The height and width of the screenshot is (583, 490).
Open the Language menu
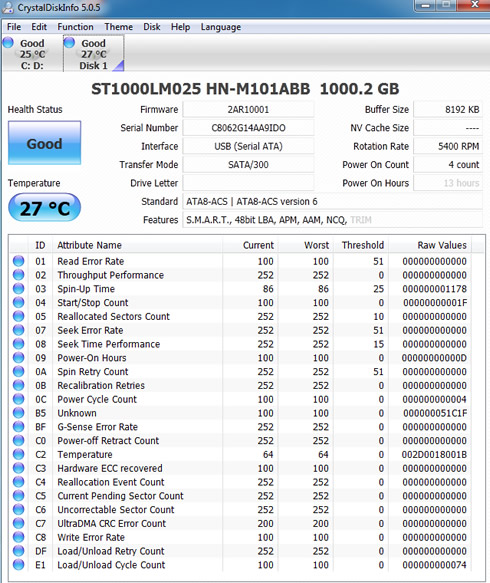[221, 27]
